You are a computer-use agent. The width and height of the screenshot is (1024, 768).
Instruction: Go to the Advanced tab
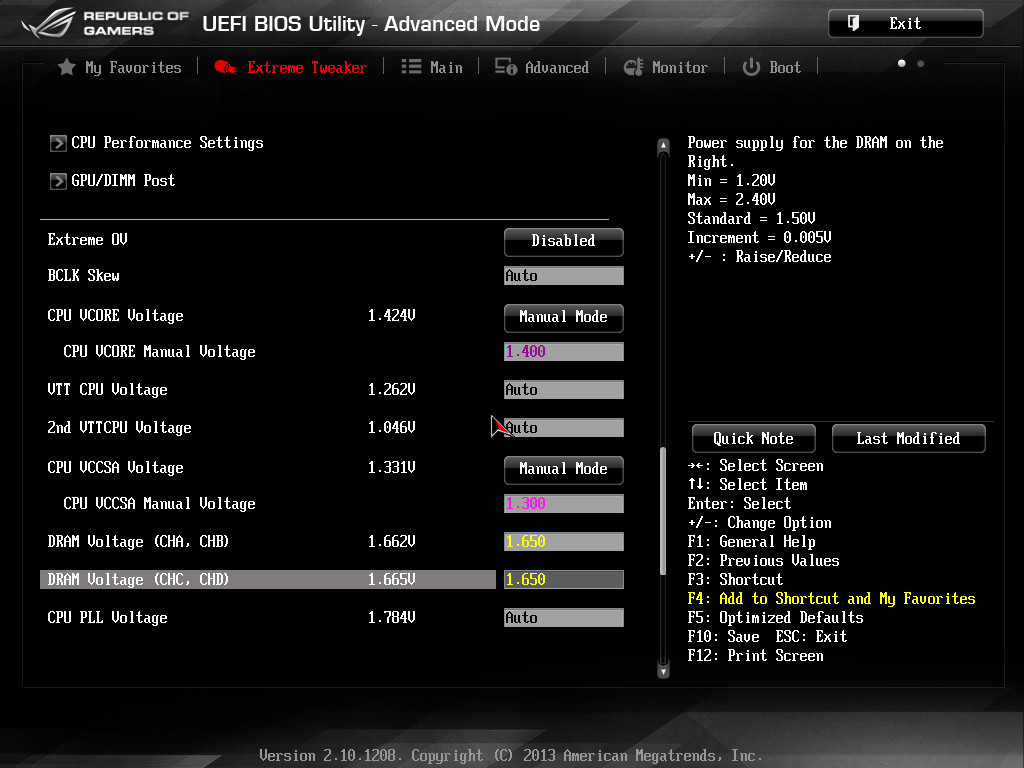(541, 67)
